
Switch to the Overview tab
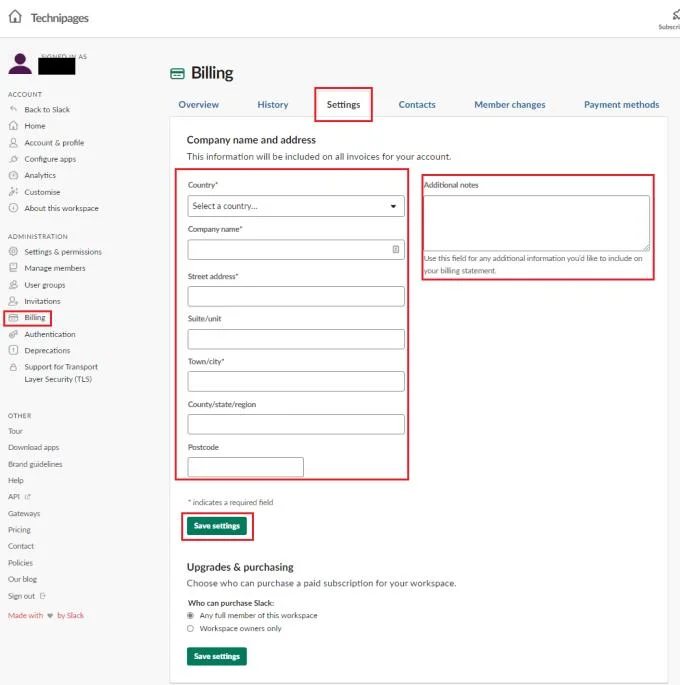pyautogui.click(x=199, y=105)
